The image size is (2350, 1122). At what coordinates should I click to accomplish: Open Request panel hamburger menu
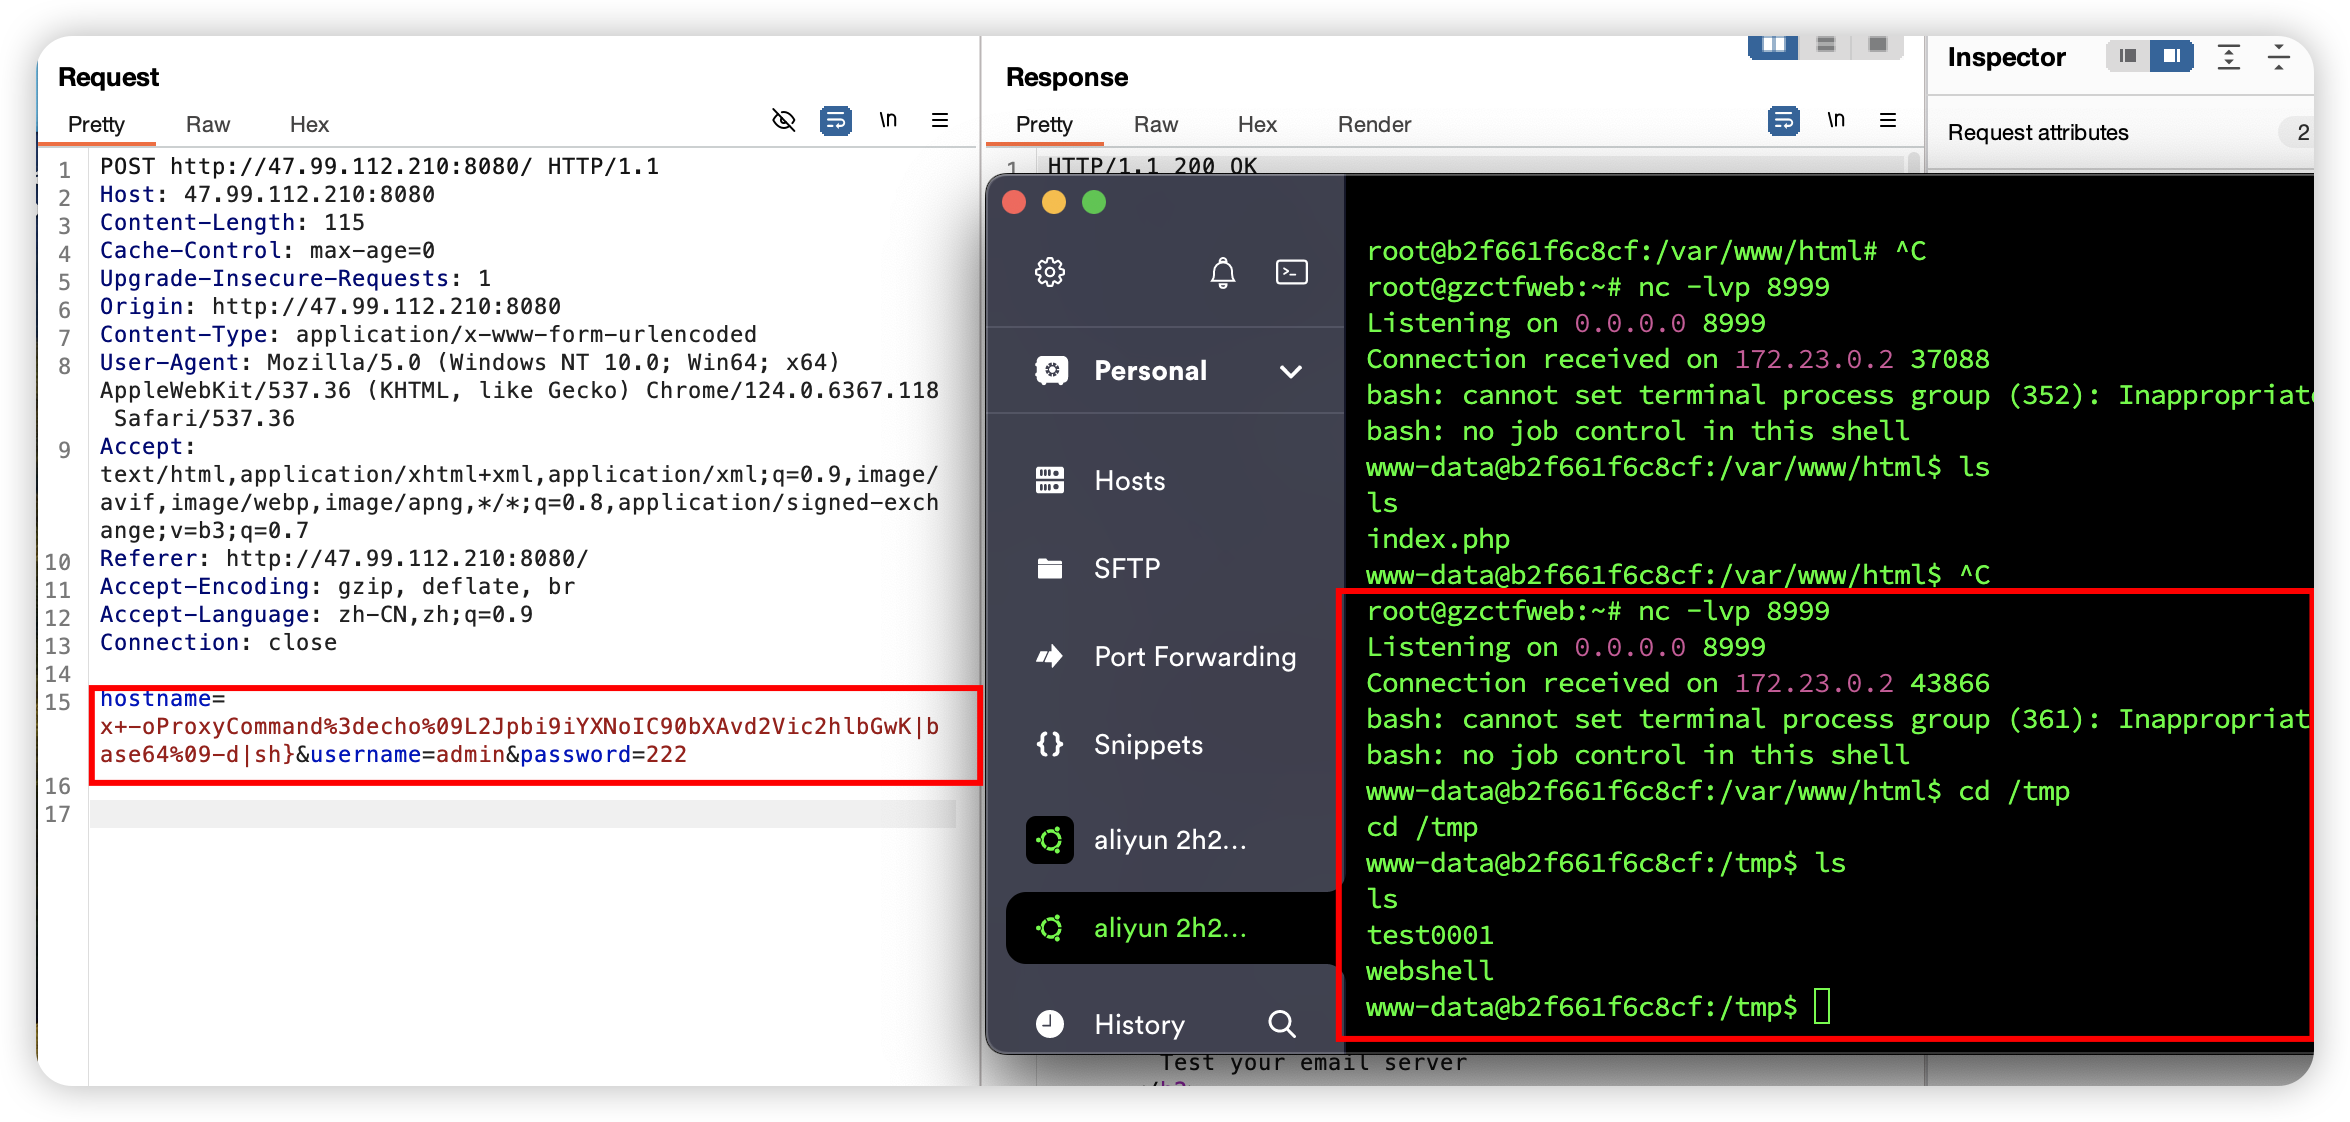(940, 121)
